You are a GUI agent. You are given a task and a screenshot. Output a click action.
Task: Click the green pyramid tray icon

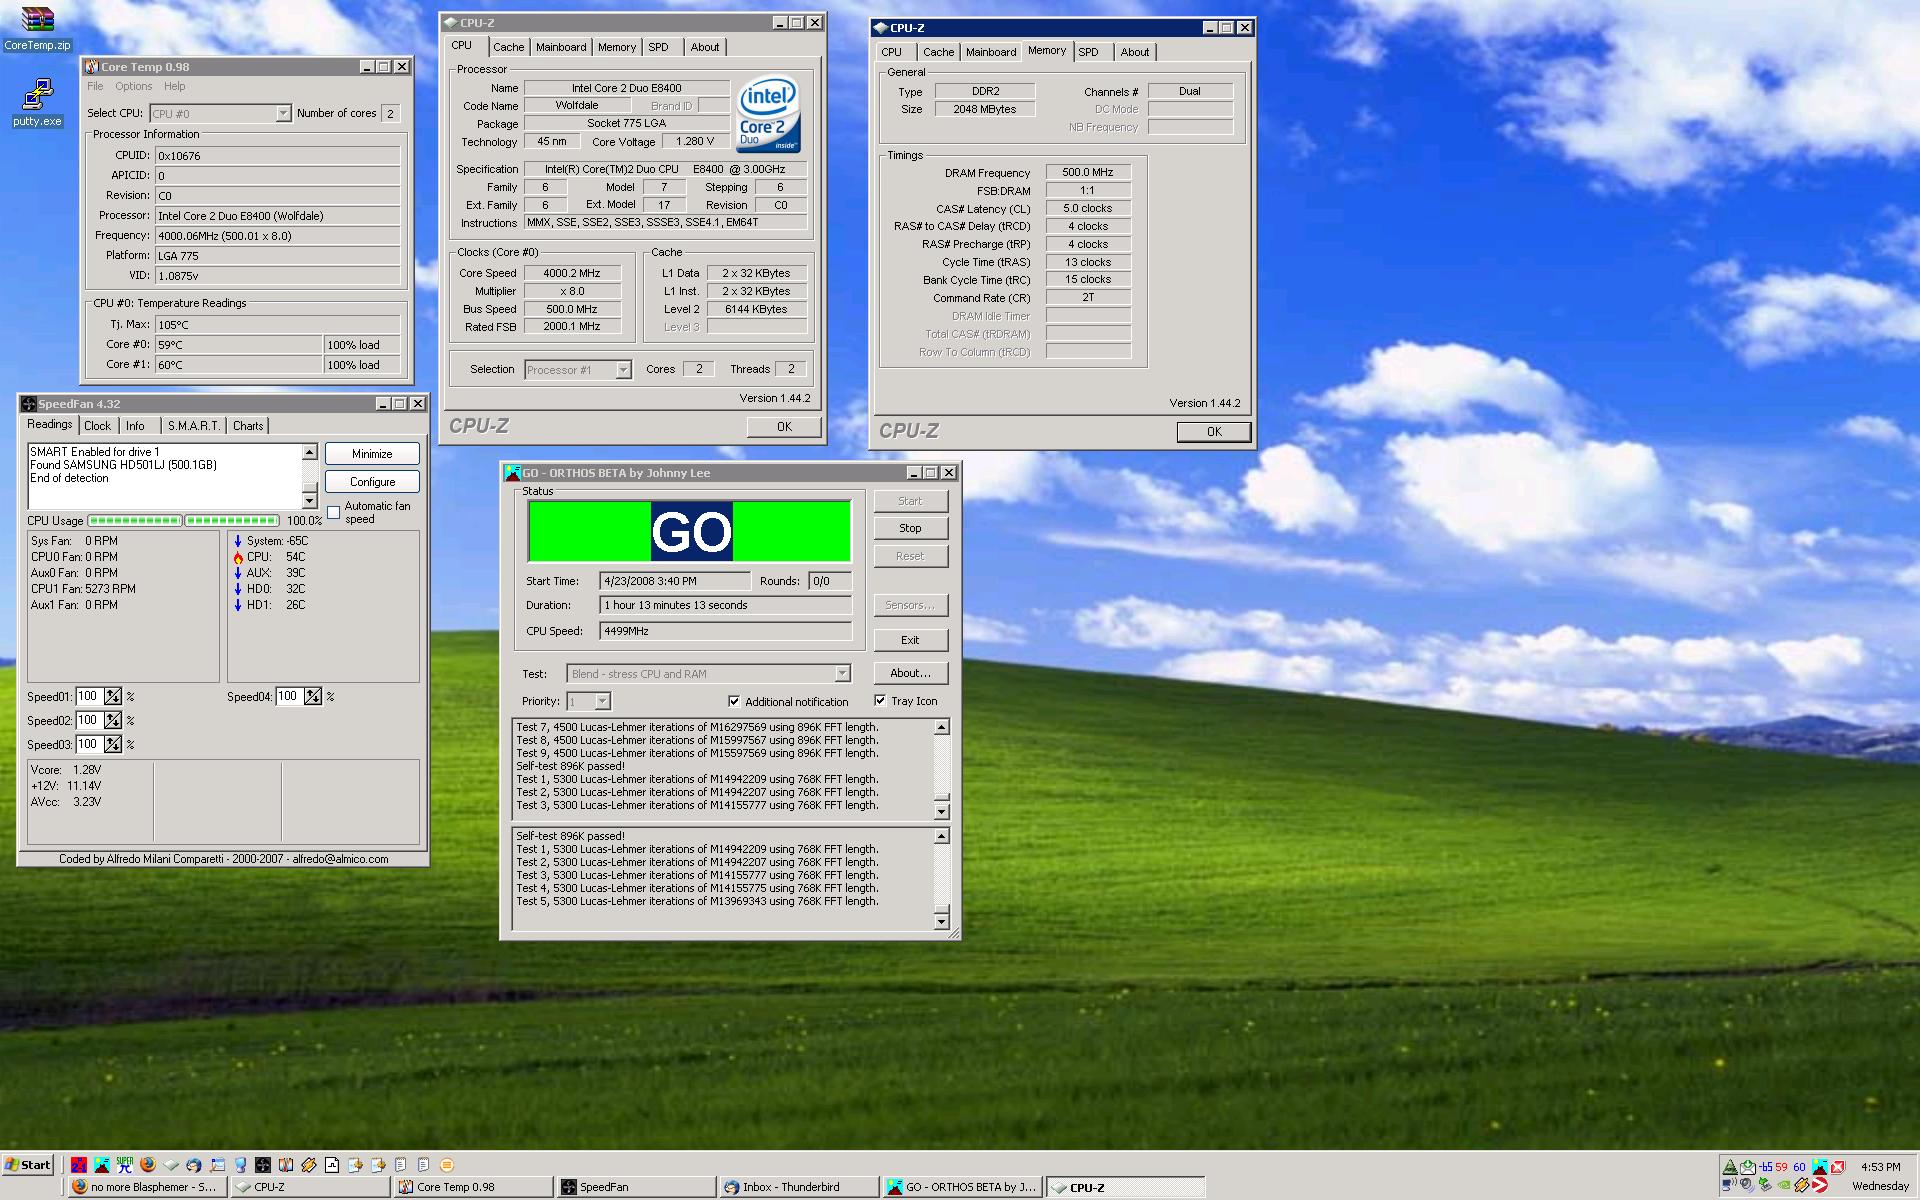pyautogui.click(x=1730, y=1167)
